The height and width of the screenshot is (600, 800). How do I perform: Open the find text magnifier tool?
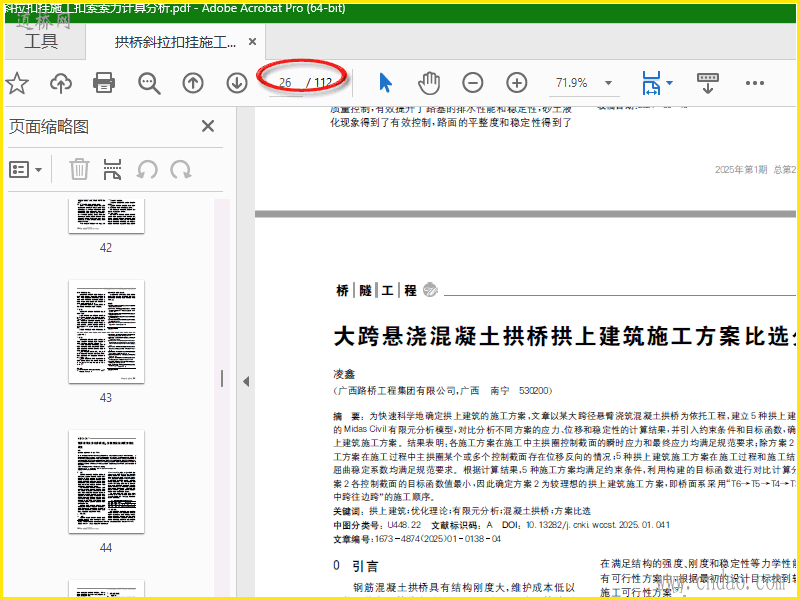[149, 83]
